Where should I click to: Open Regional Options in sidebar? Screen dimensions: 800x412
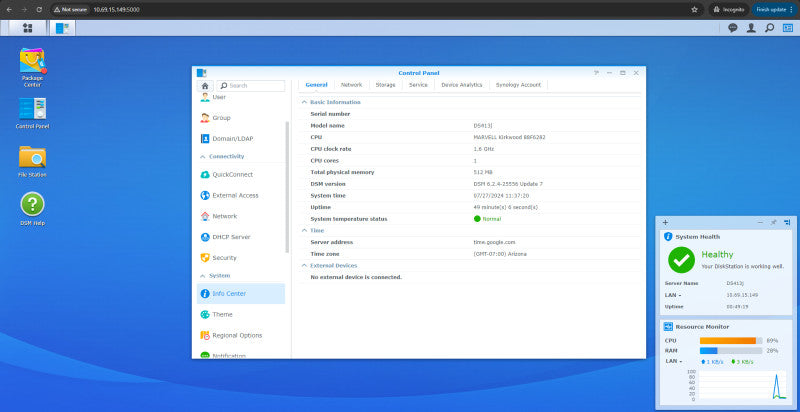coord(241,336)
